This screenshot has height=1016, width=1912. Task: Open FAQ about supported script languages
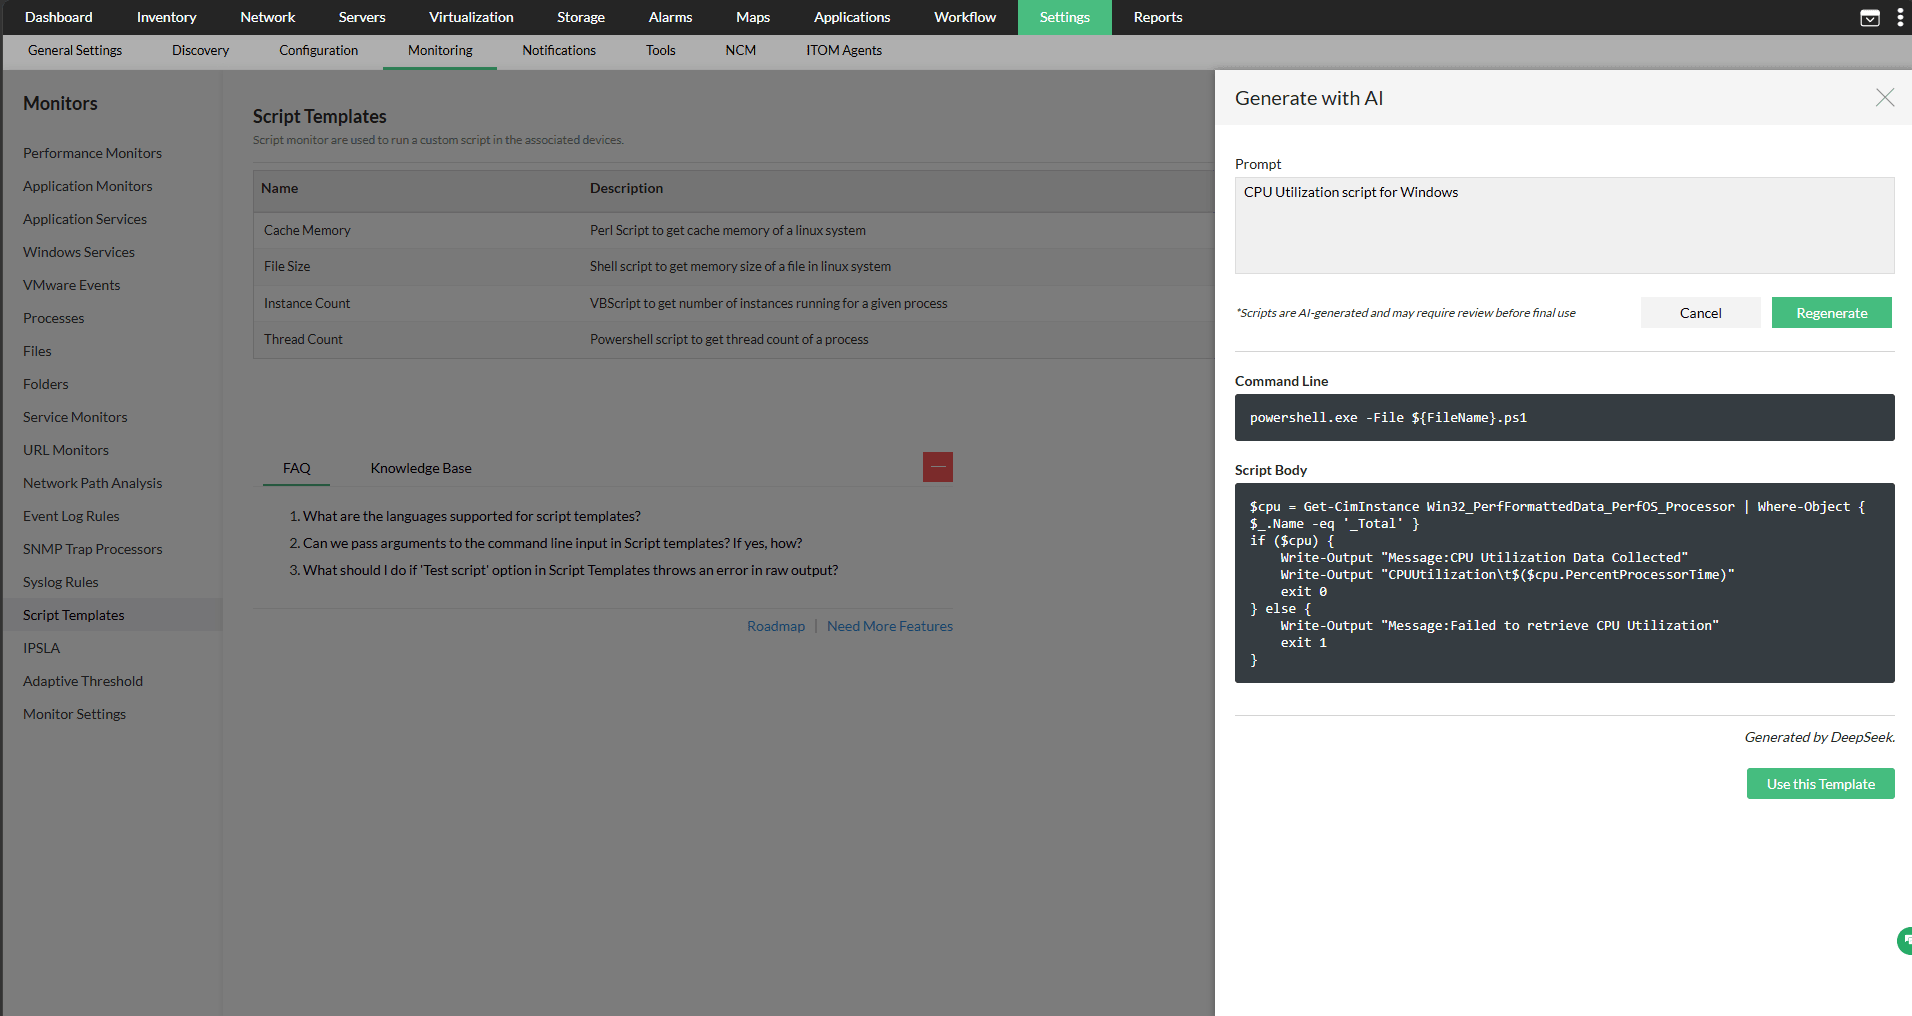pyautogui.click(x=472, y=516)
